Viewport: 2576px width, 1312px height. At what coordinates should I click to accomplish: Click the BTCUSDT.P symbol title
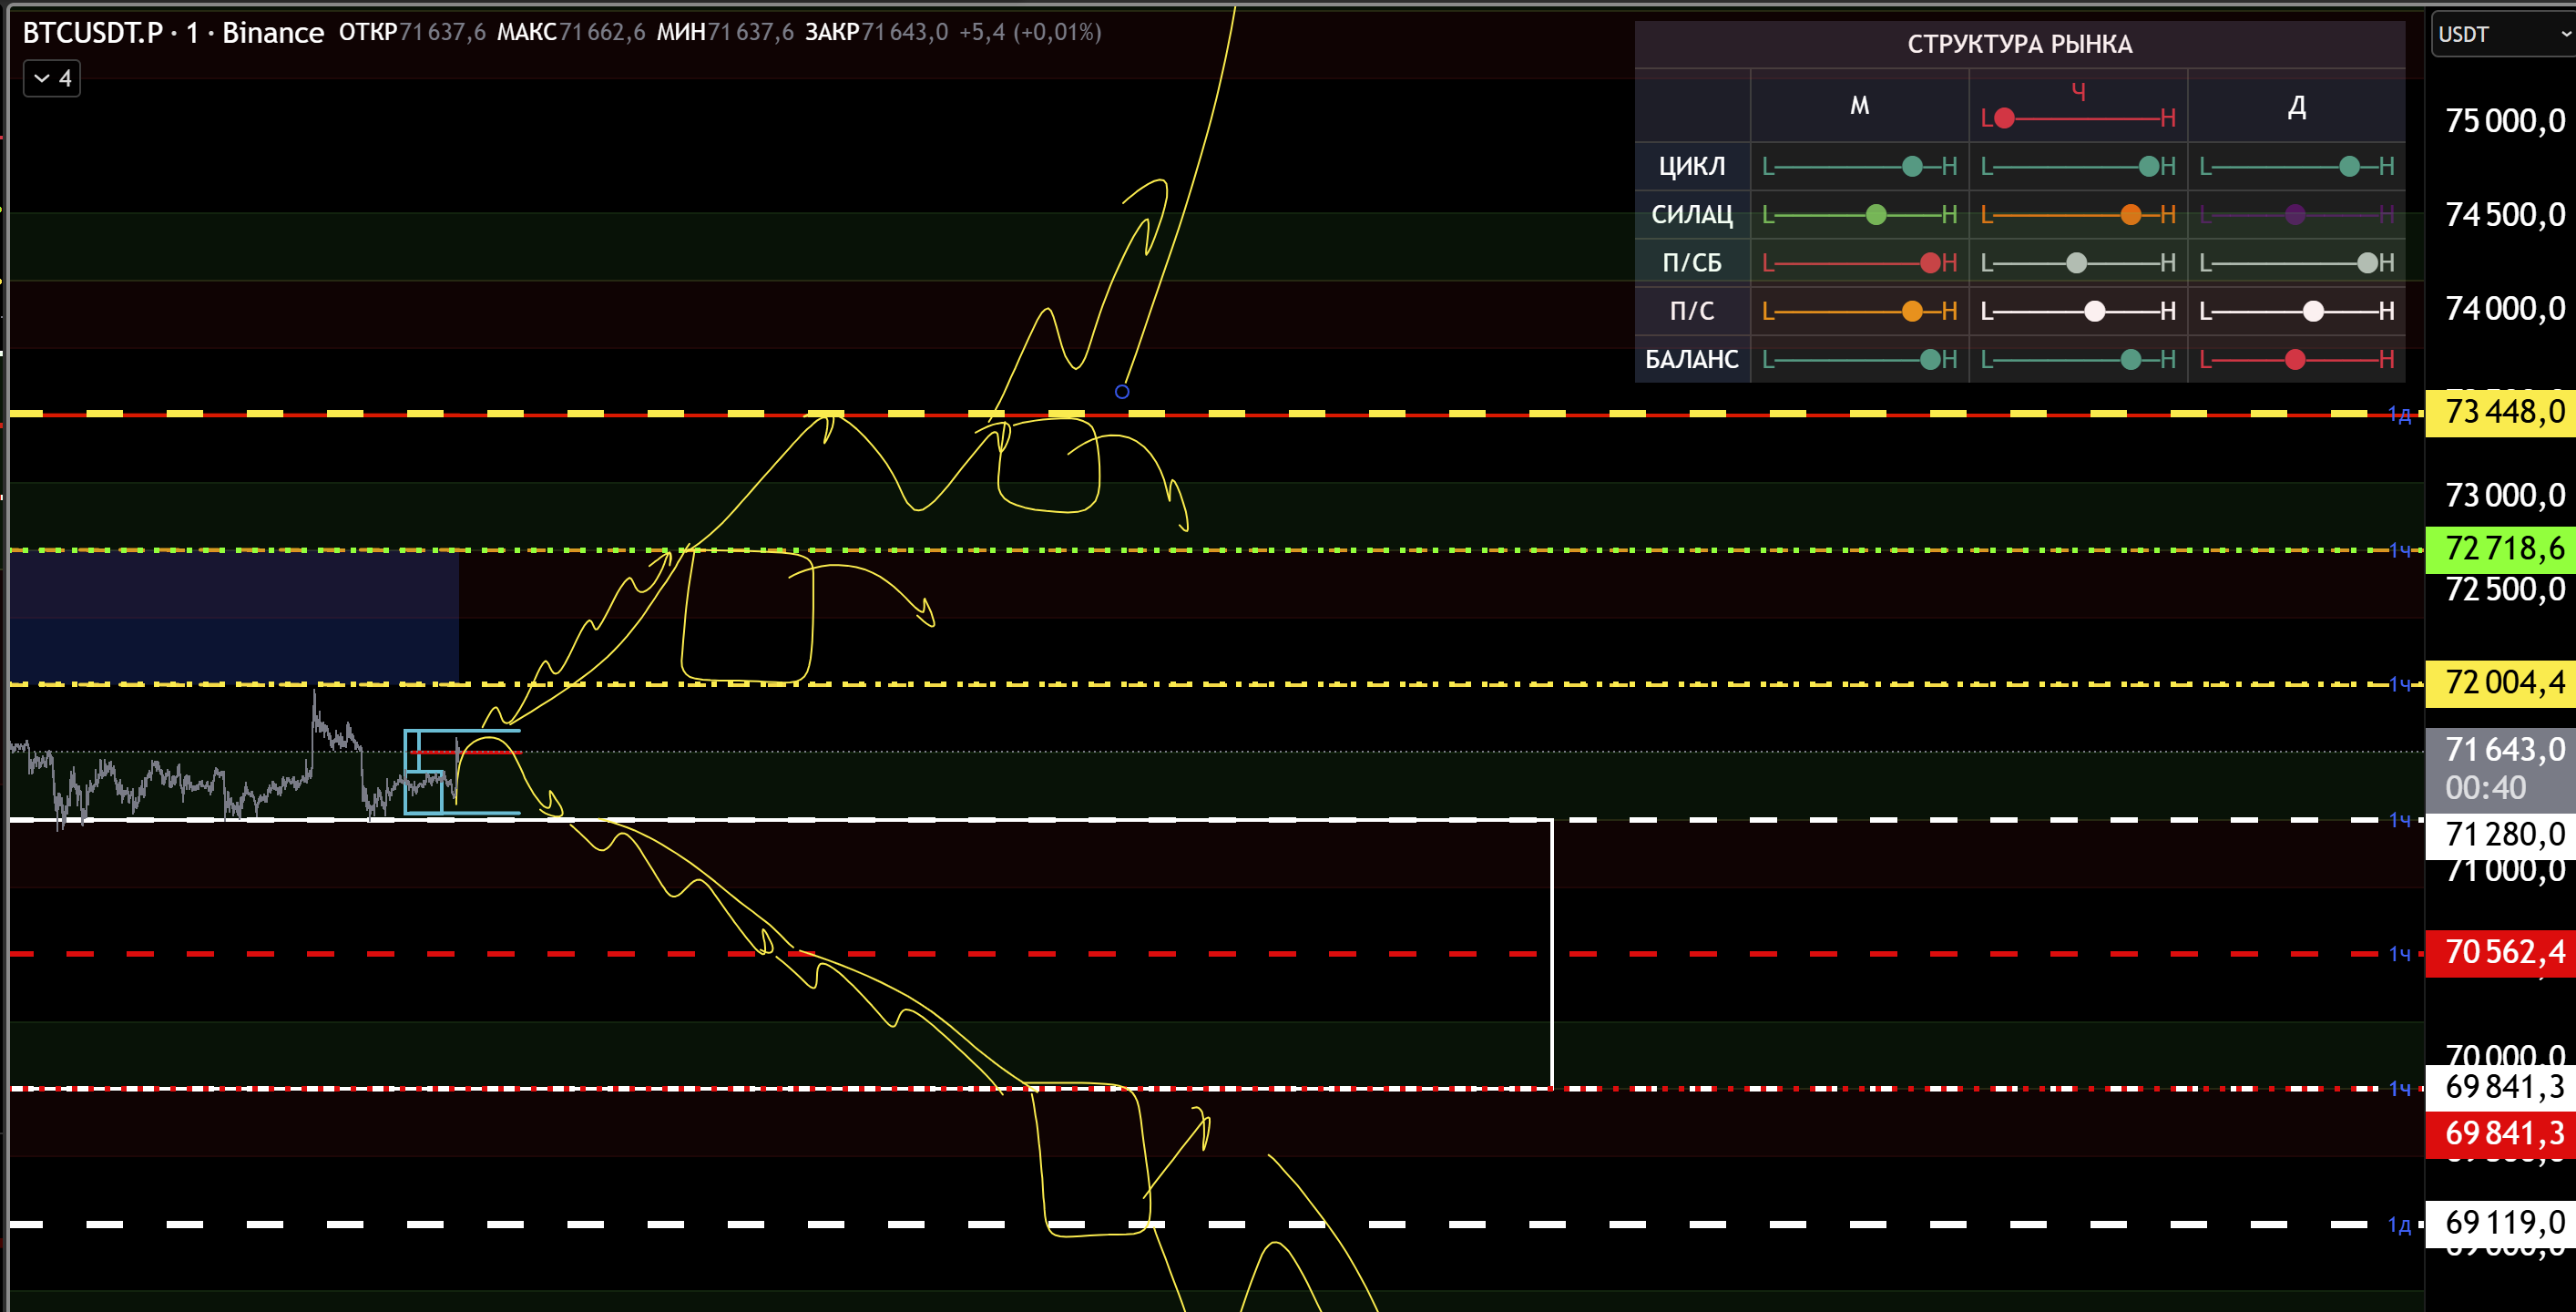tap(92, 32)
